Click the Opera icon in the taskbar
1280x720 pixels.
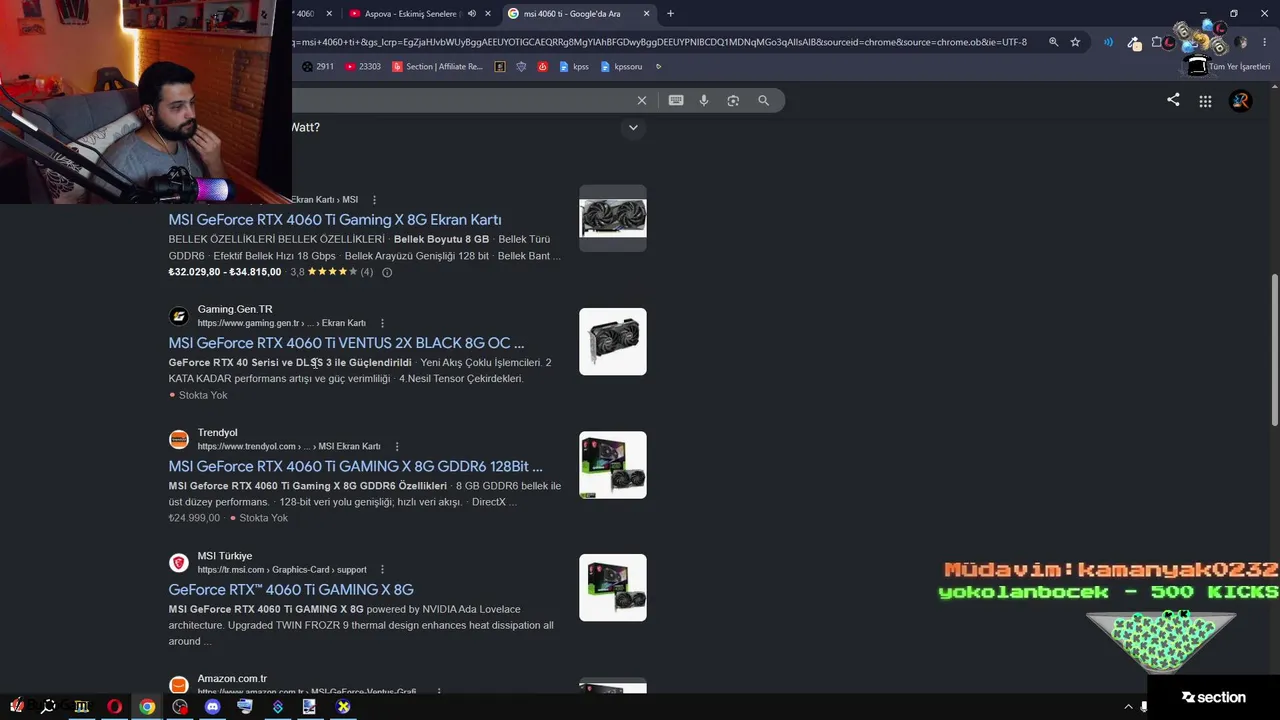pyautogui.click(x=115, y=706)
